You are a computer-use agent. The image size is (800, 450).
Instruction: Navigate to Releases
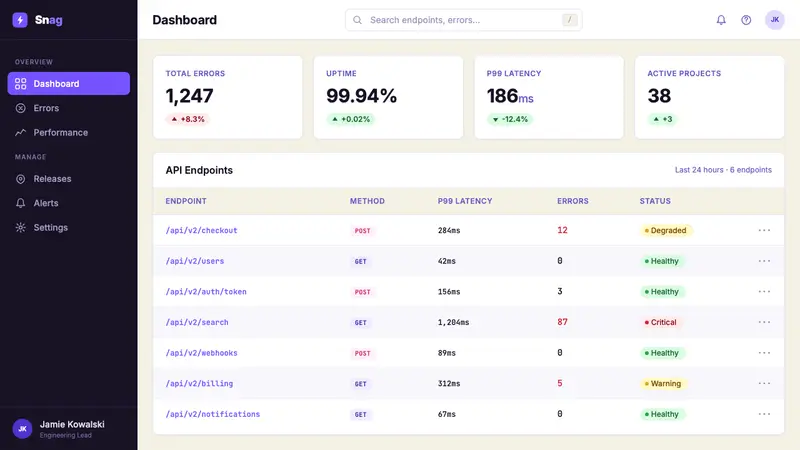(69, 179)
